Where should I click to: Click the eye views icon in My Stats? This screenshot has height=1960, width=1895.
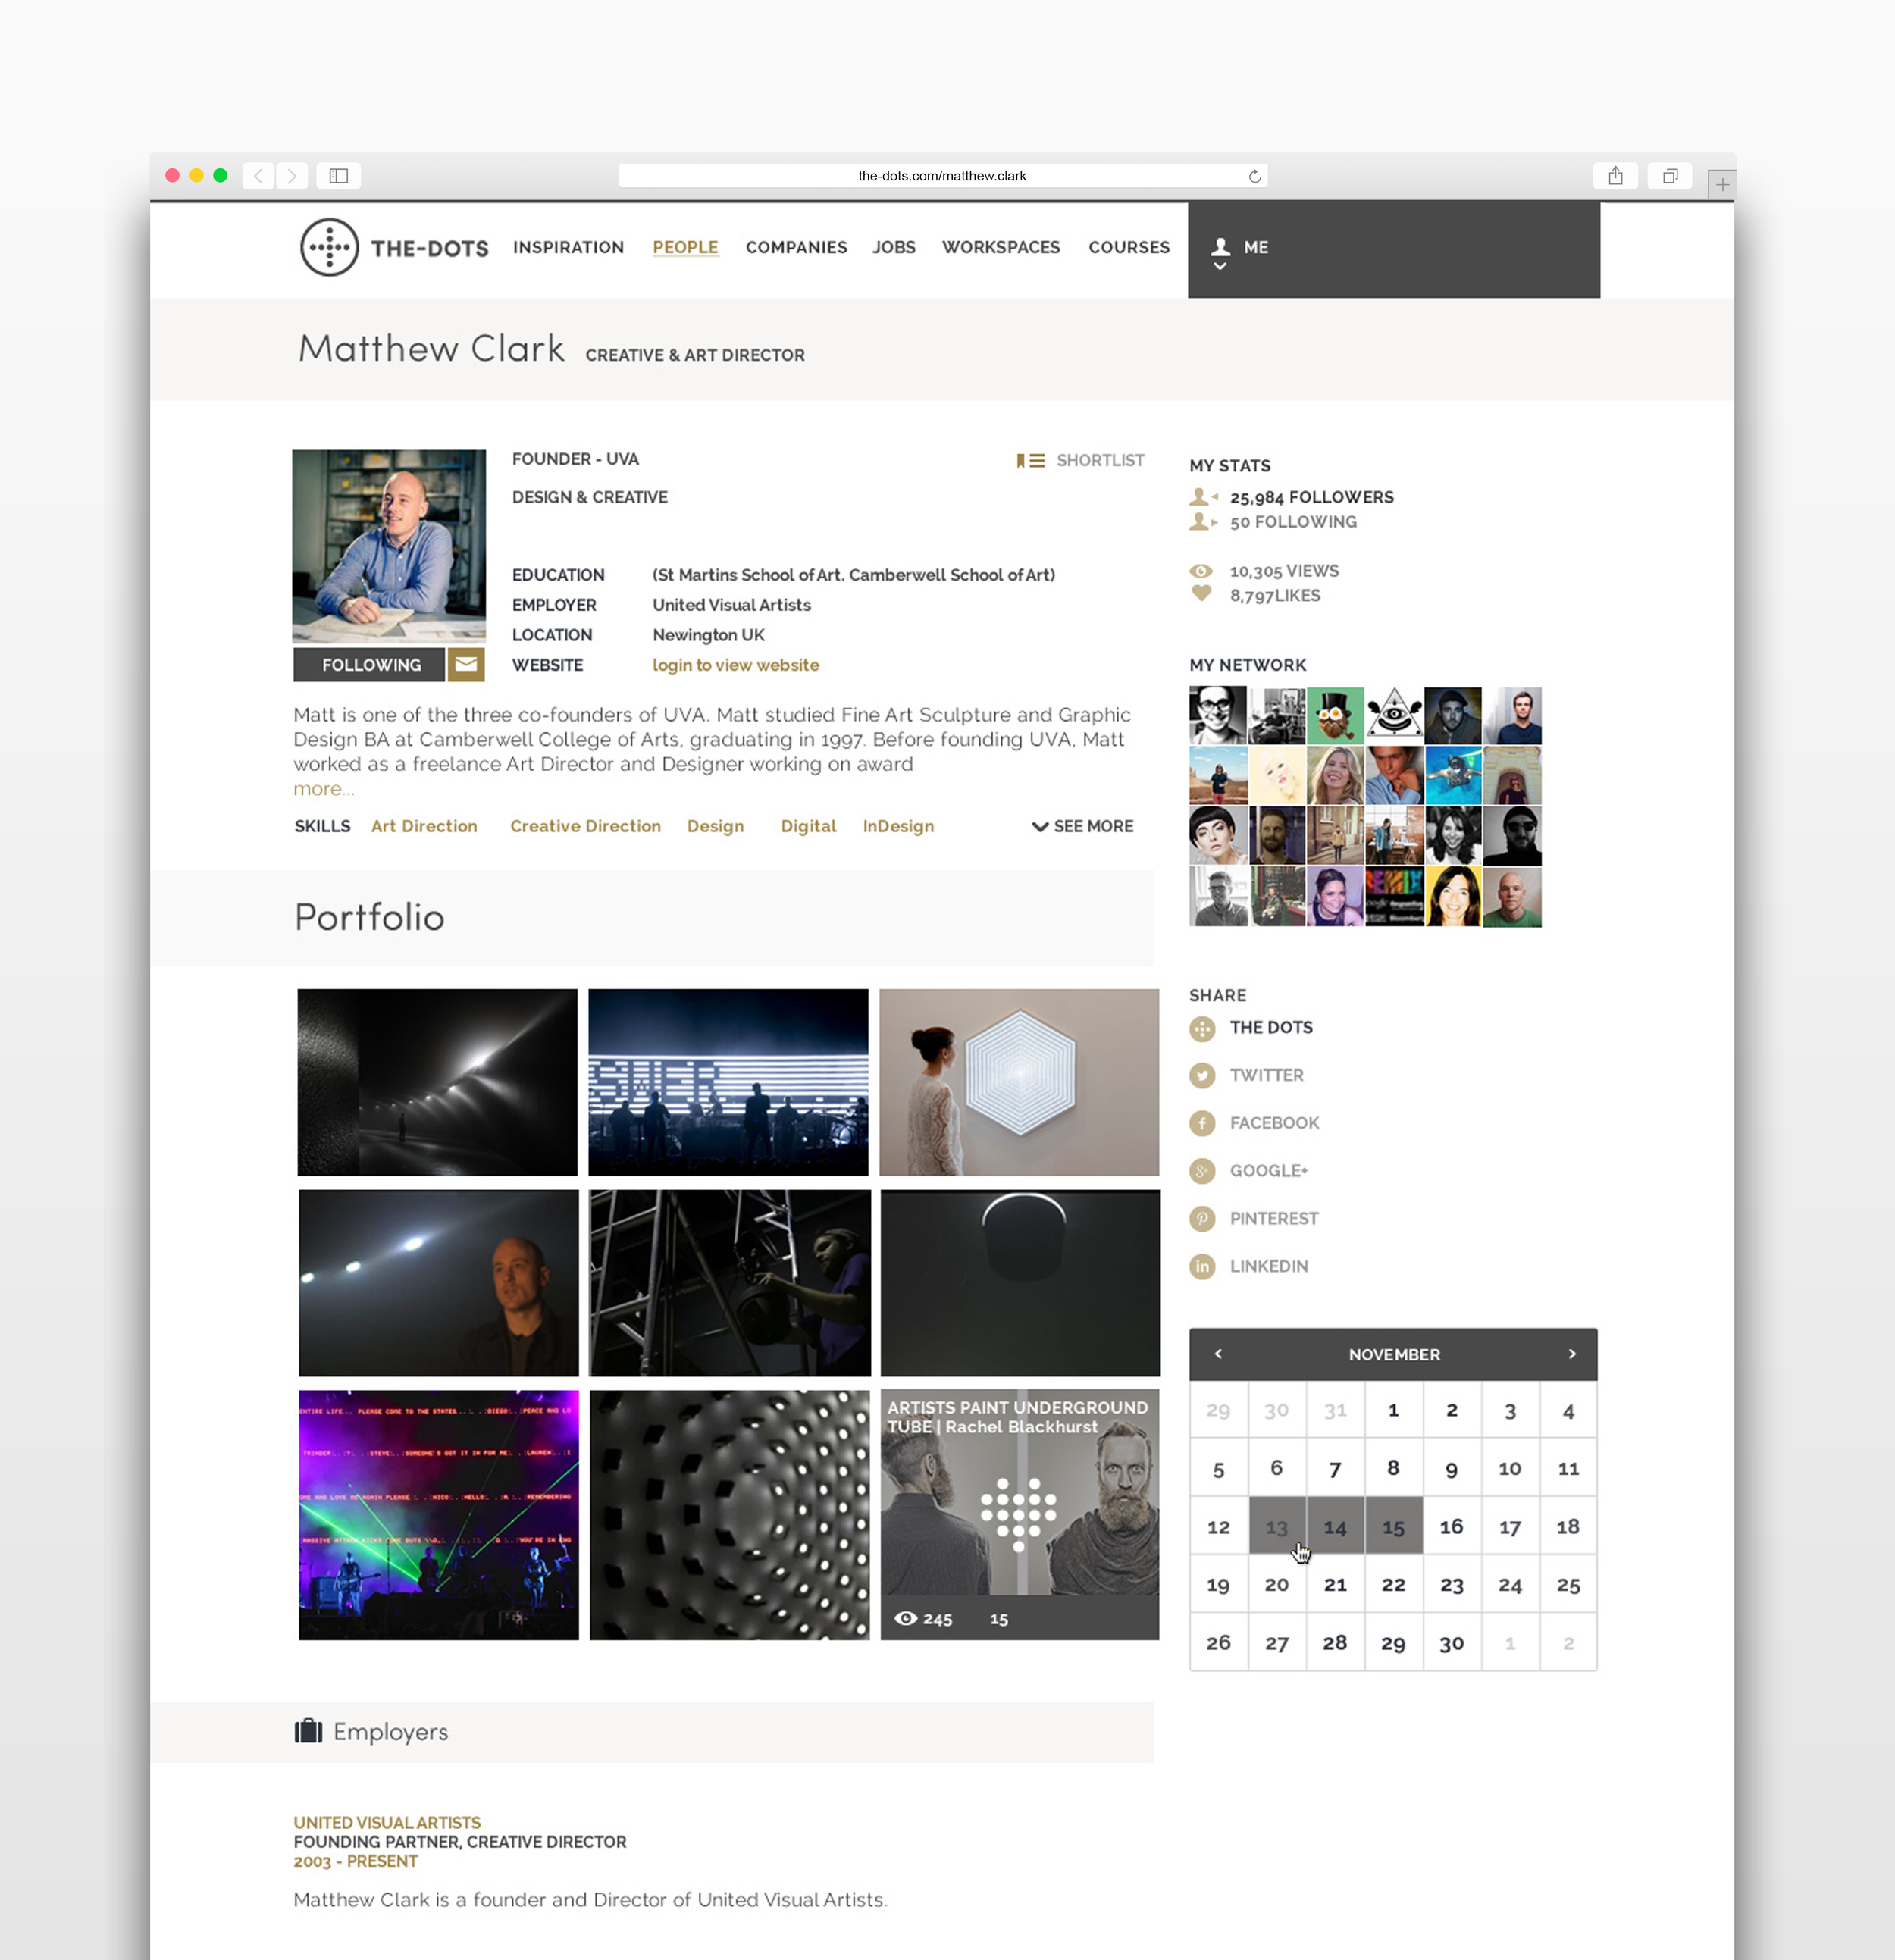point(1201,571)
